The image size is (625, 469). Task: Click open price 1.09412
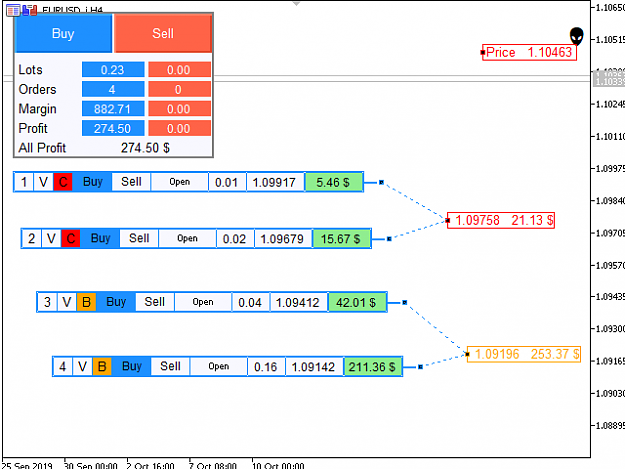[298, 302]
